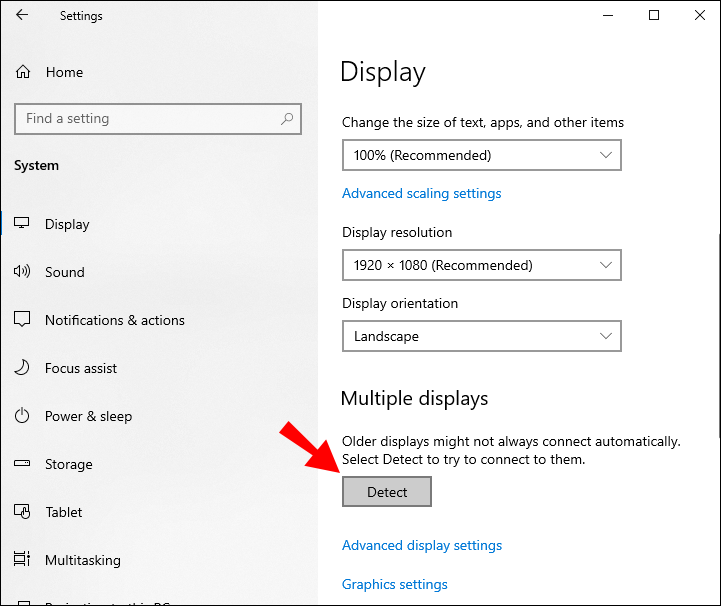The height and width of the screenshot is (606, 721).
Task: Click the back arrow icon
Action: [22, 15]
